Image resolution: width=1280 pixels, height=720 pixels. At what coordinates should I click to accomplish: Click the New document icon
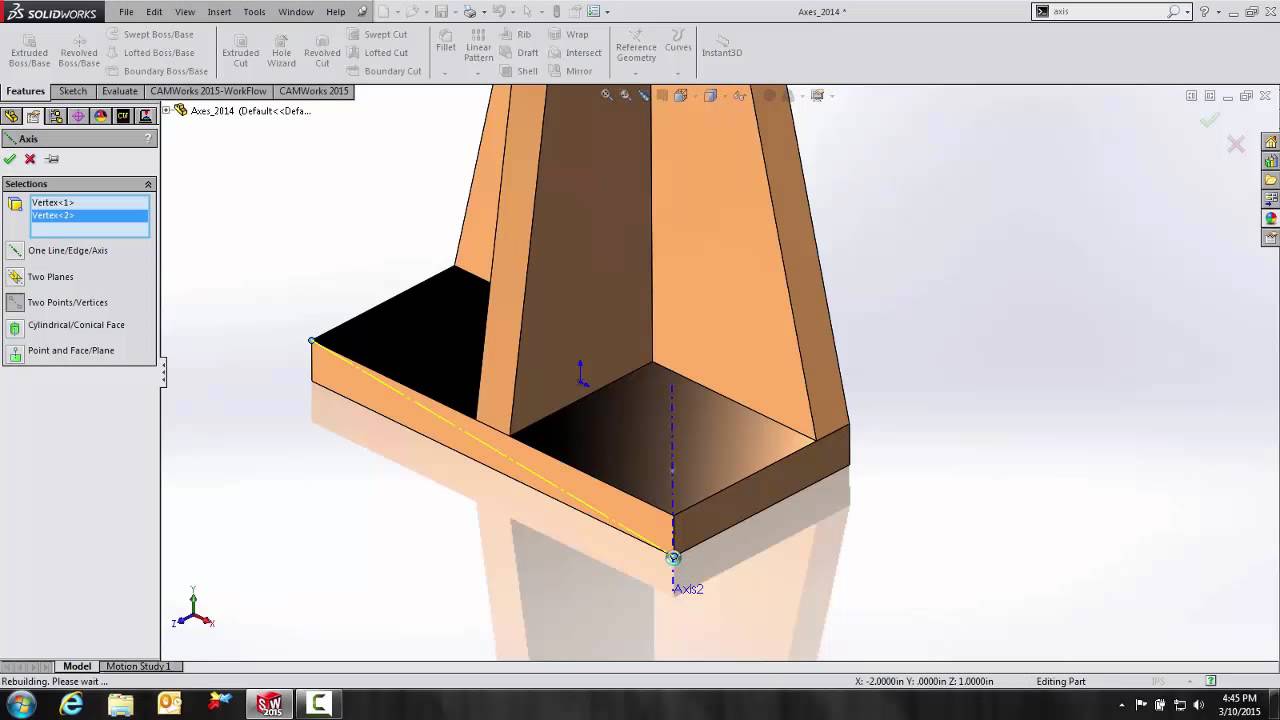coord(383,12)
